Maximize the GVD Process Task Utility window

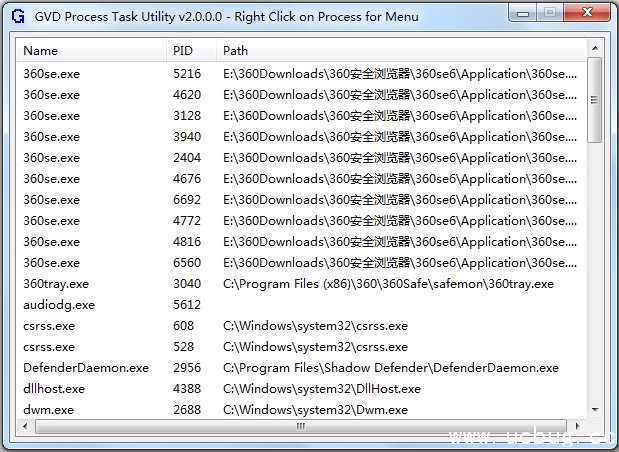551,14
